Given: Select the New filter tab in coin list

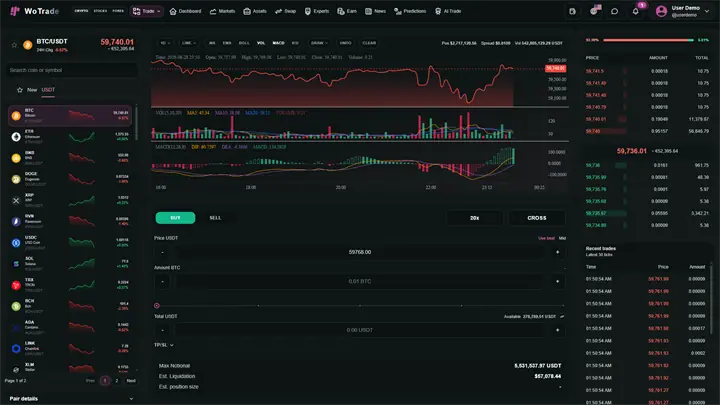Looking at the screenshot, I should click(x=32, y=90).
